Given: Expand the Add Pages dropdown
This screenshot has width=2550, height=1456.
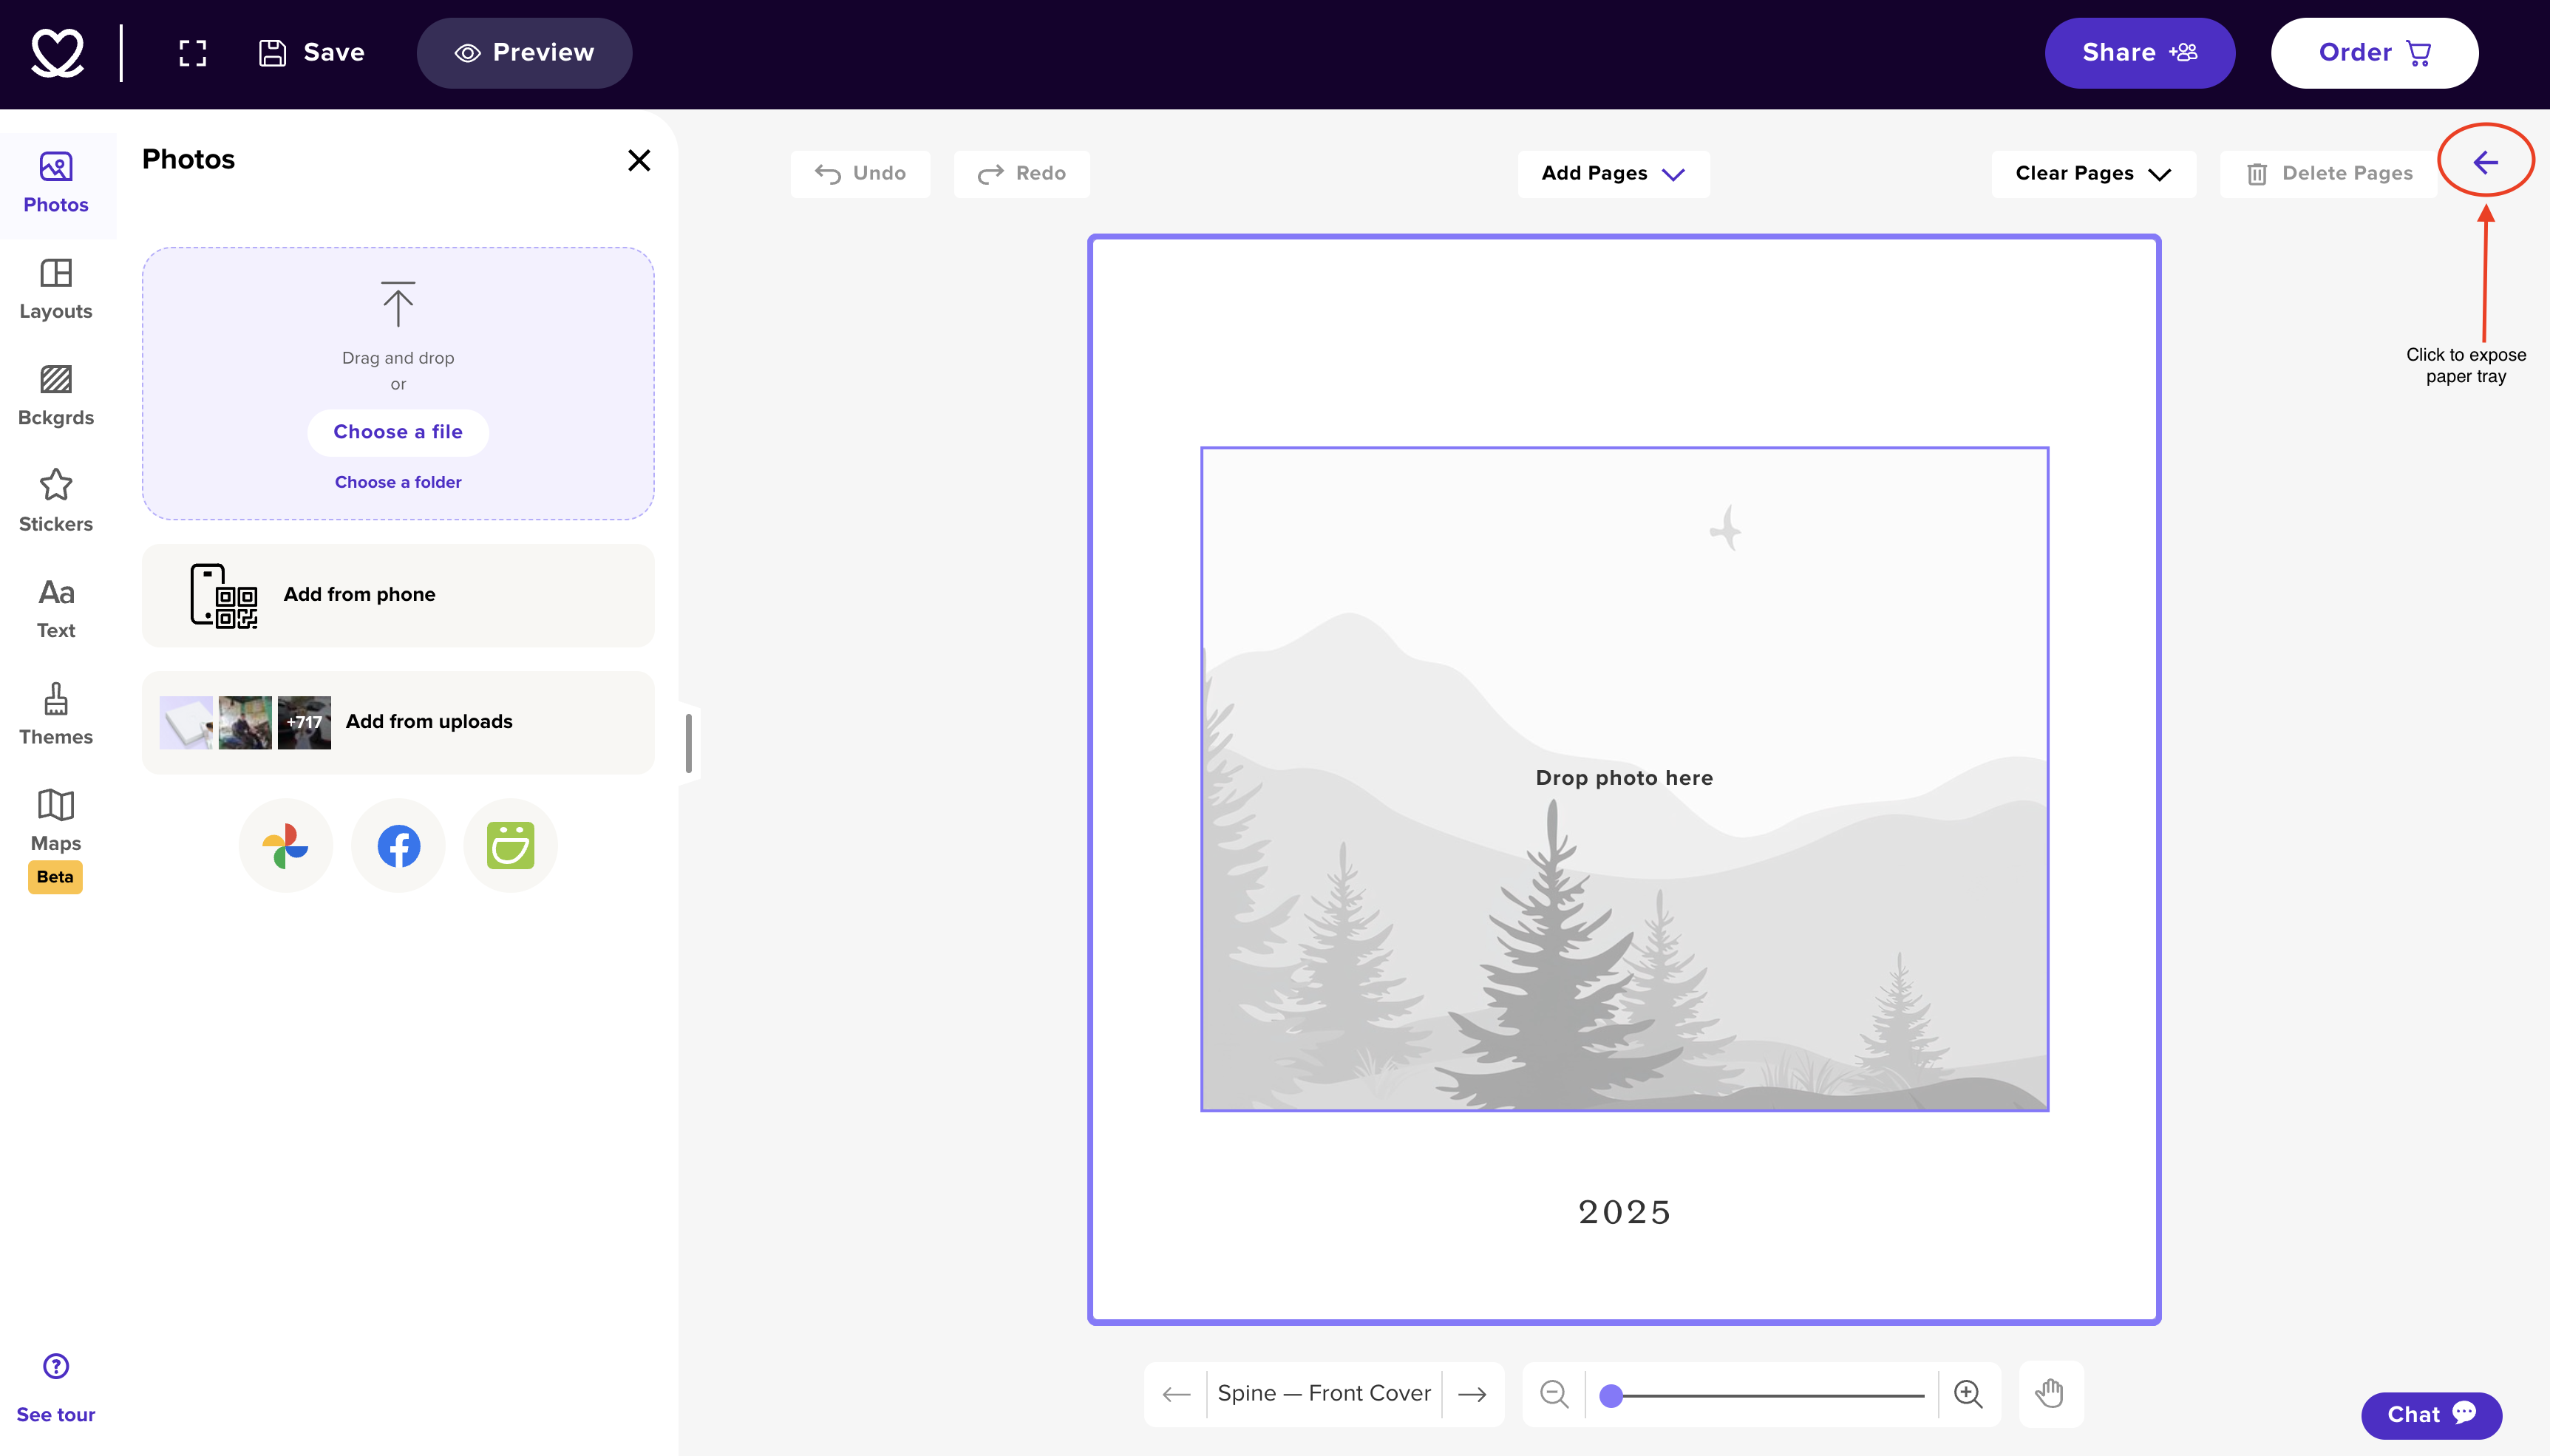Looking at the screenshot, I should (x=1613, y=174).
